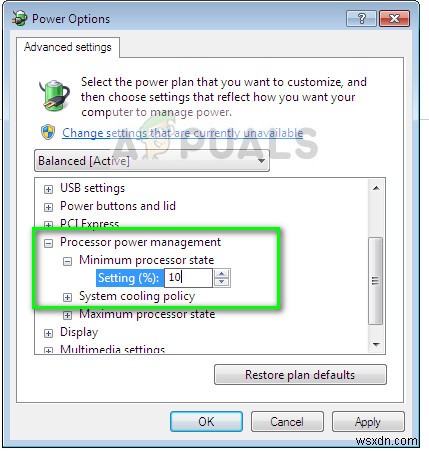The height and width of the screenshot is (451, 429).
Task: Open the Balanced [Active] power plan dropdown
Action: tap(152, 161)
